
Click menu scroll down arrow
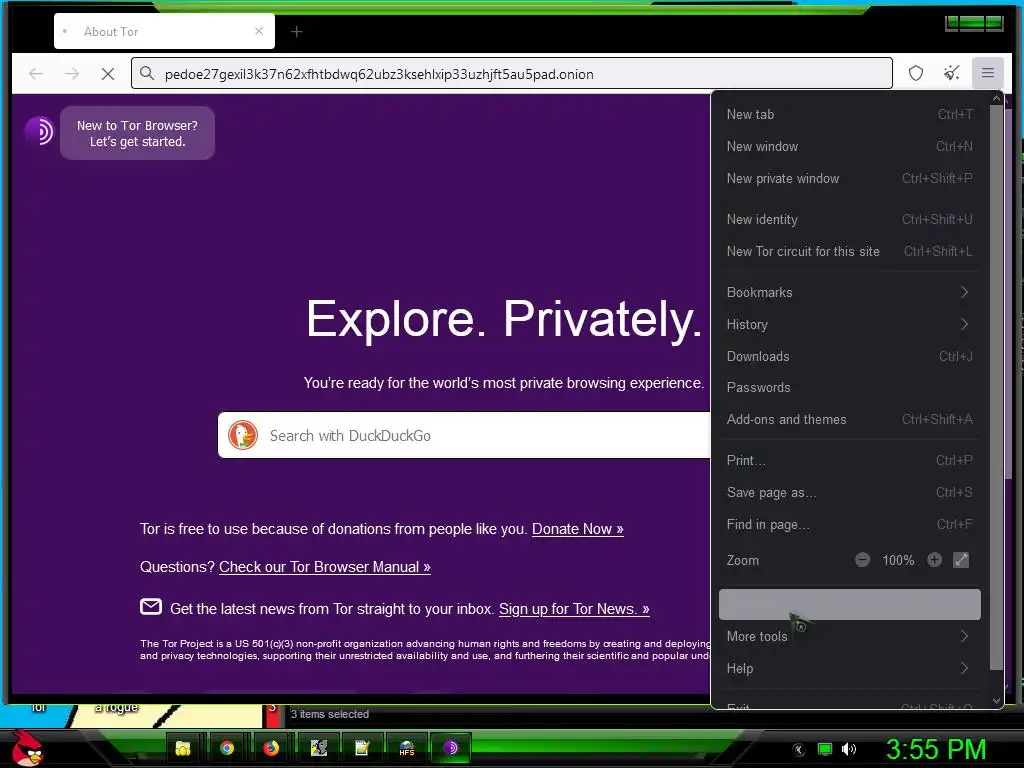[996, 700]
